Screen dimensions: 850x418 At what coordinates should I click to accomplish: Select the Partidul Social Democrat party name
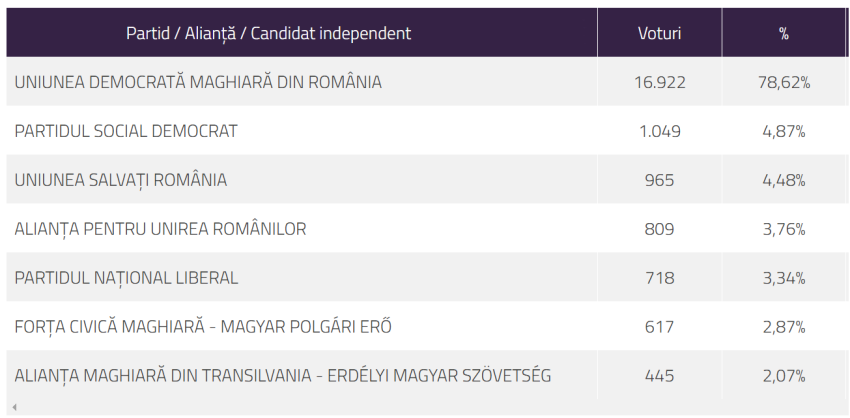(x=126, y=131)
